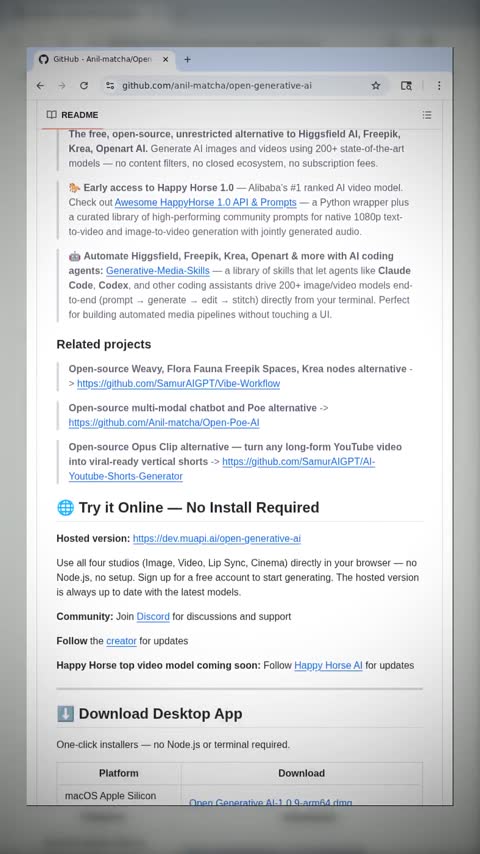The width and height of the screenshot is (480, 854).
Task: Open the media search icon beside bookmark star
Action: pyautogui.click(x=406, y=86)
